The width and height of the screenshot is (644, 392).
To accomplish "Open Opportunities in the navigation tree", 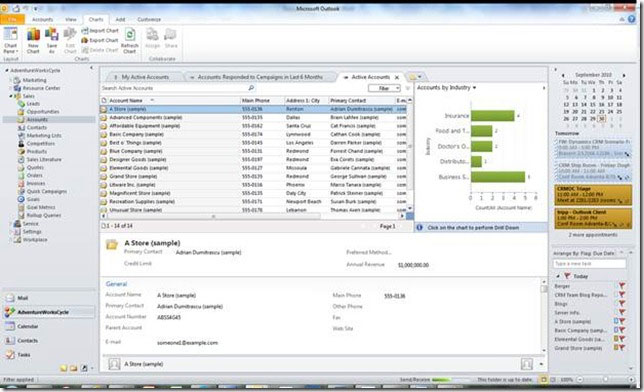I will [x=43, y=112].
